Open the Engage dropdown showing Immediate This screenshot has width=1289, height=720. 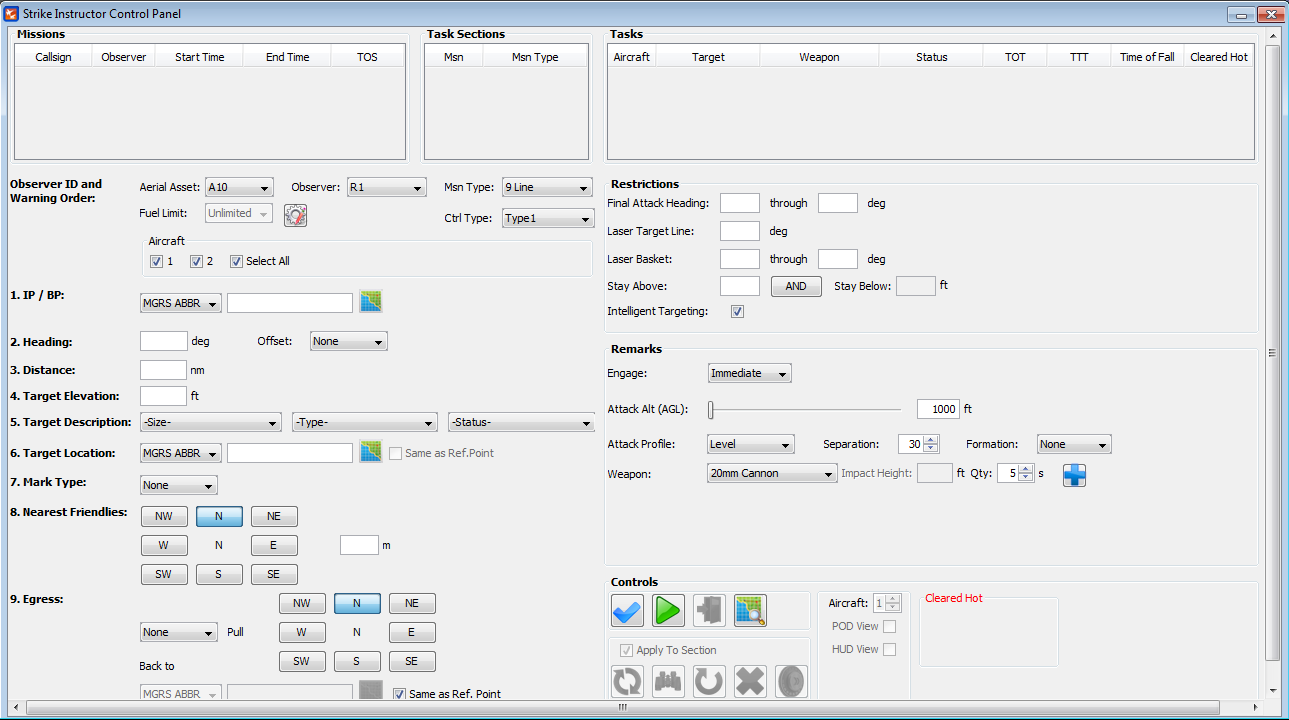(x=750, y=374)
